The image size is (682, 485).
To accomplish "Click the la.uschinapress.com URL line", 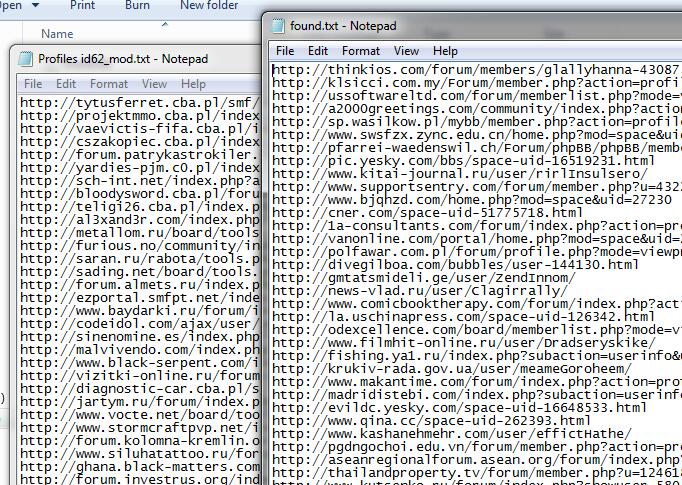I will click(x=464, y=317).
